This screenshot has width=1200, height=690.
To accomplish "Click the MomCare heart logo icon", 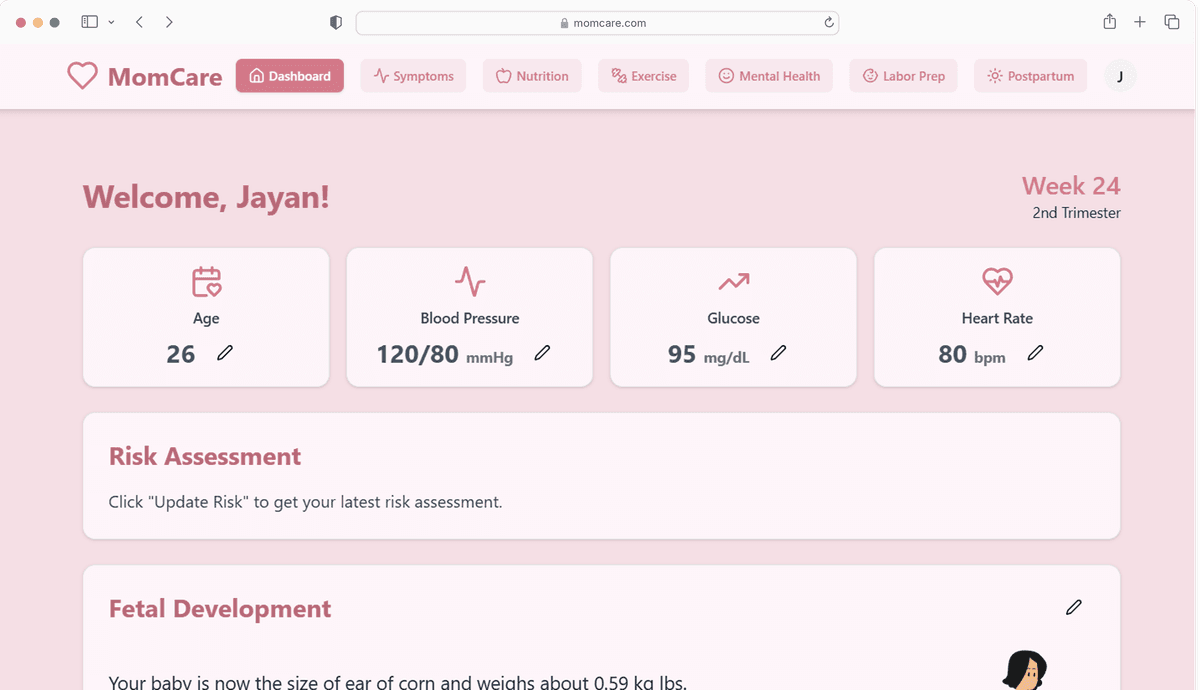I will (x=82, y=76).
